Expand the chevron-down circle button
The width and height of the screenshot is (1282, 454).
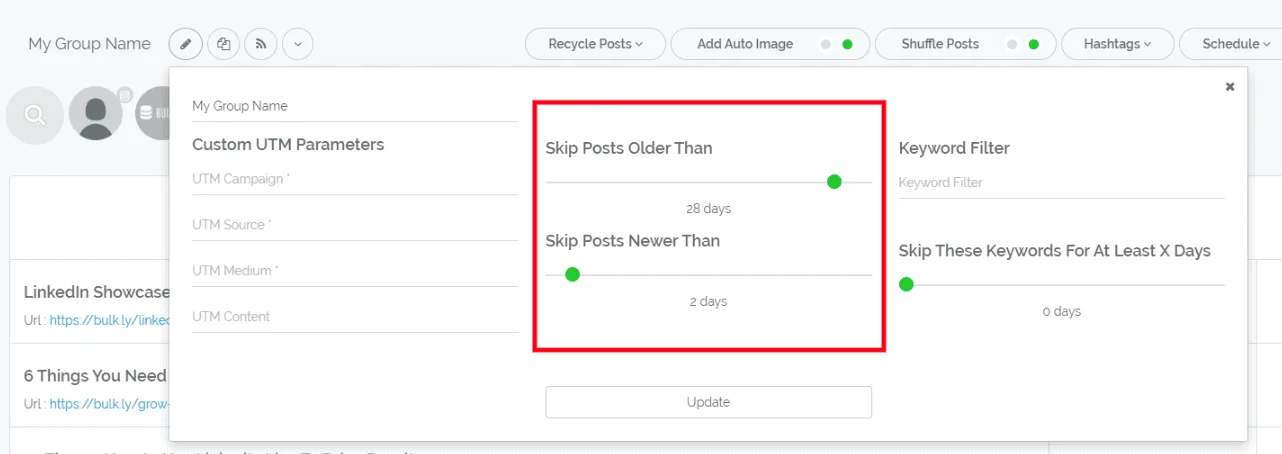click(298, 44)
